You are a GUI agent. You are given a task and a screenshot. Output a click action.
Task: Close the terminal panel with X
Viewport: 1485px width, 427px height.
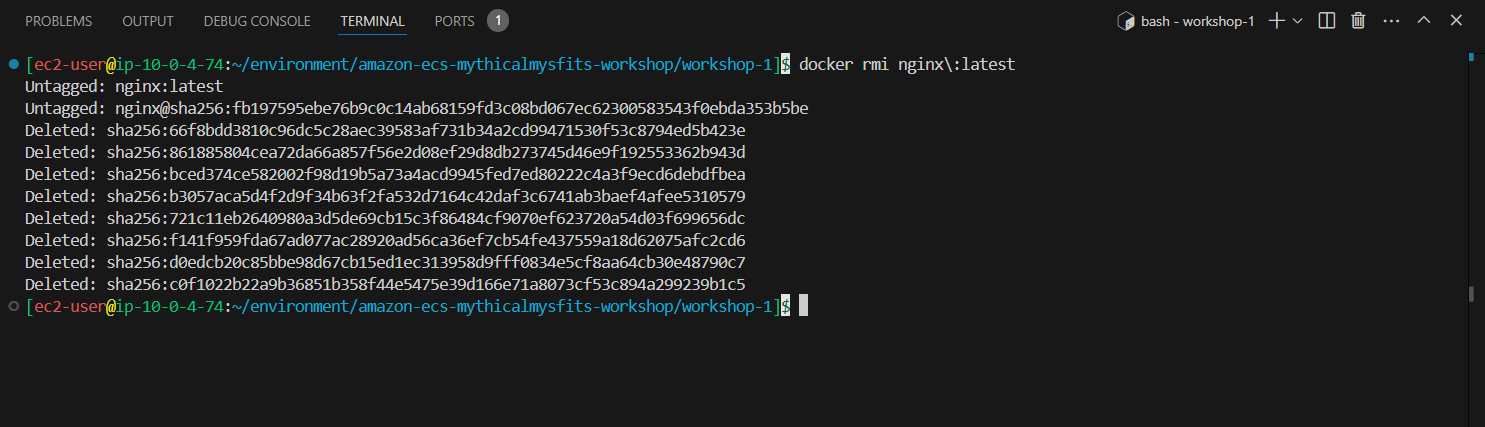(x=1458, y=21)
